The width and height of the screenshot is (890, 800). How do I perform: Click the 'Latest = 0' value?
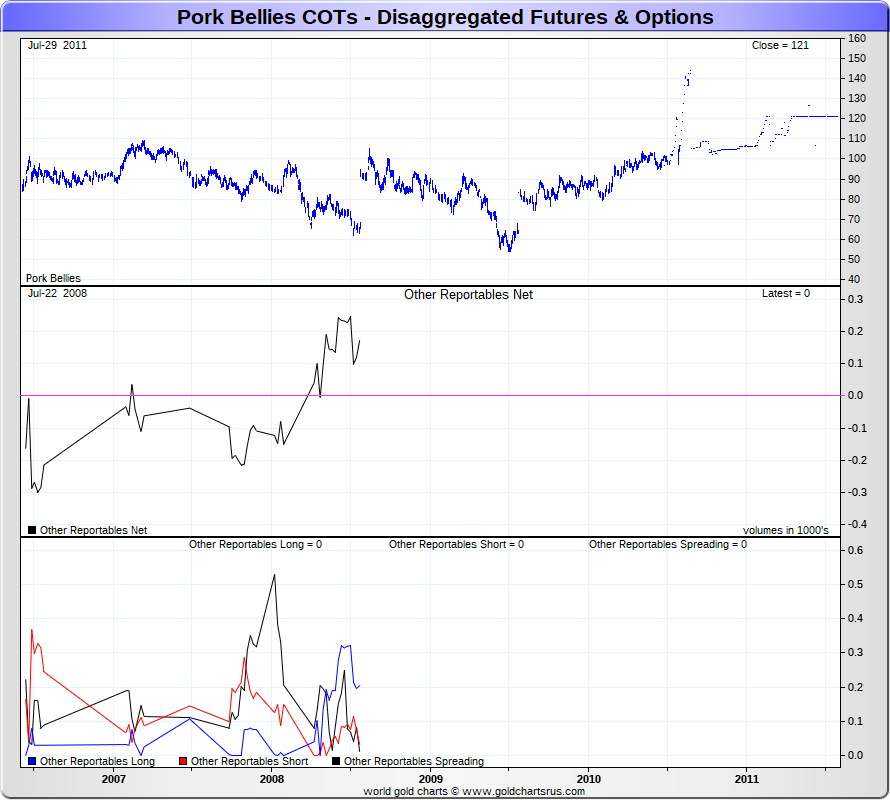pos(786,294)
